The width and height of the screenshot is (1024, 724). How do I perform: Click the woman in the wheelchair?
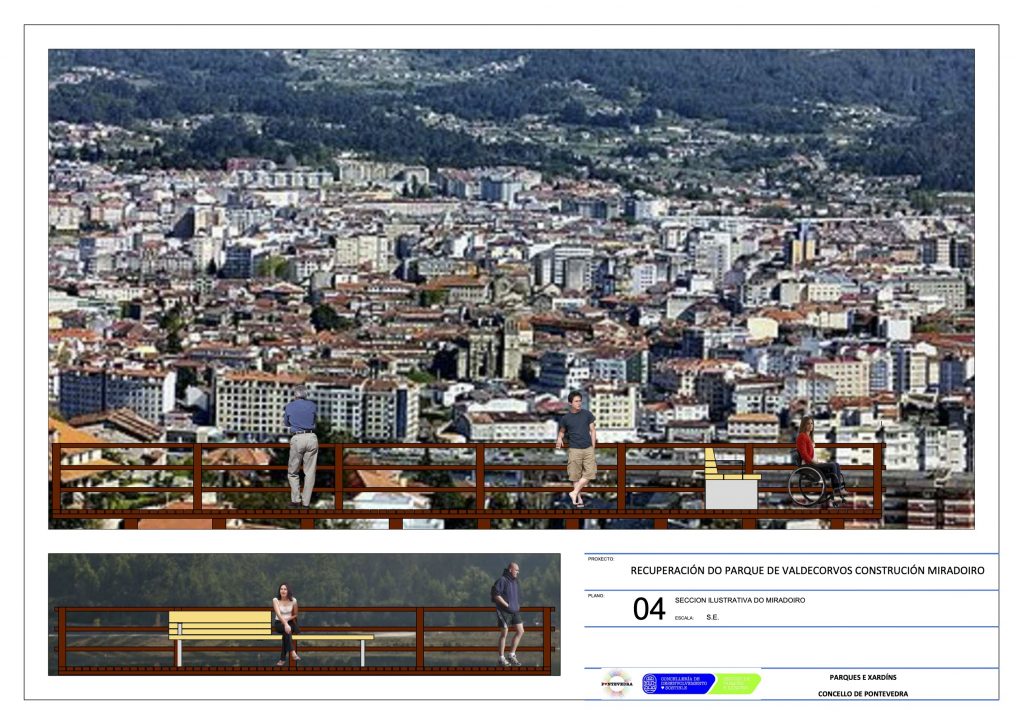[816, 462]
